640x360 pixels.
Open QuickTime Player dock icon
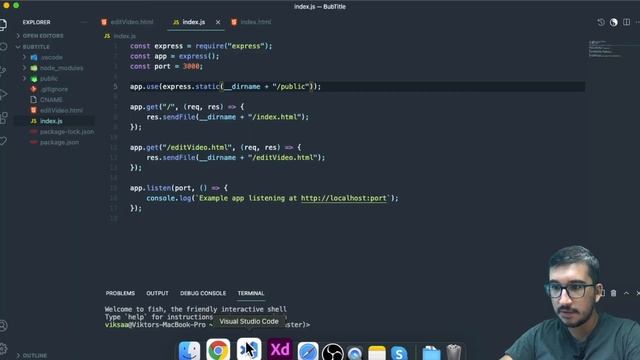(x=355, y=353)
